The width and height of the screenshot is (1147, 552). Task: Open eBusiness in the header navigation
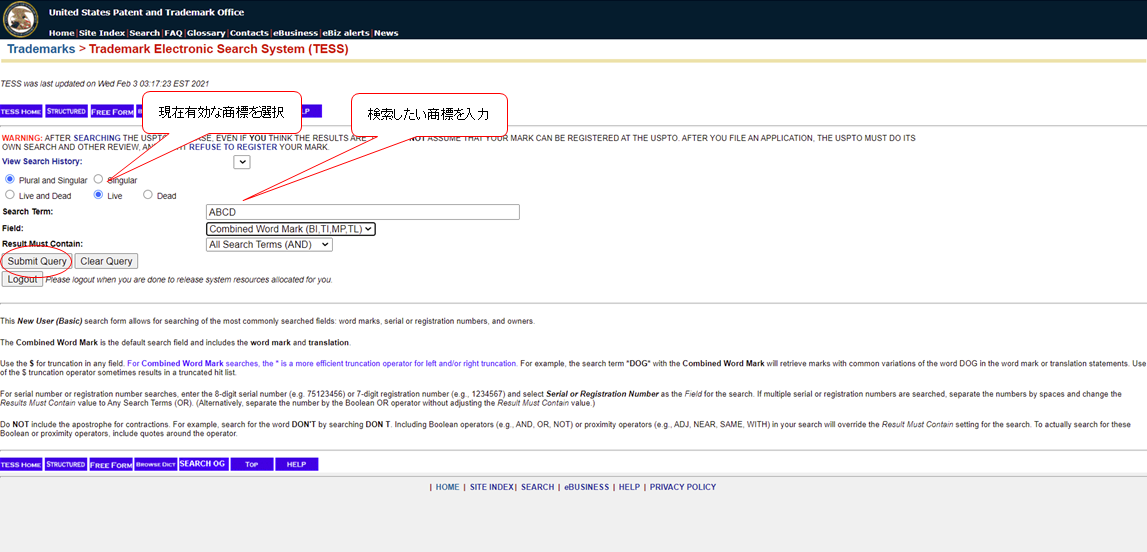(x=296, y=33)
